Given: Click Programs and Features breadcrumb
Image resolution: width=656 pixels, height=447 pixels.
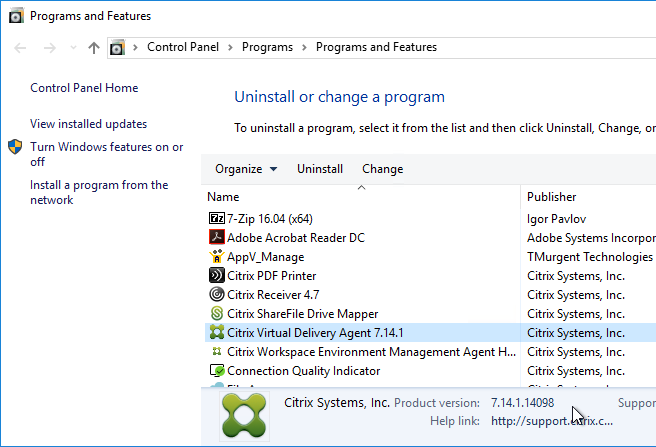Looking at the screenshot, I should [x=376, y=47].
